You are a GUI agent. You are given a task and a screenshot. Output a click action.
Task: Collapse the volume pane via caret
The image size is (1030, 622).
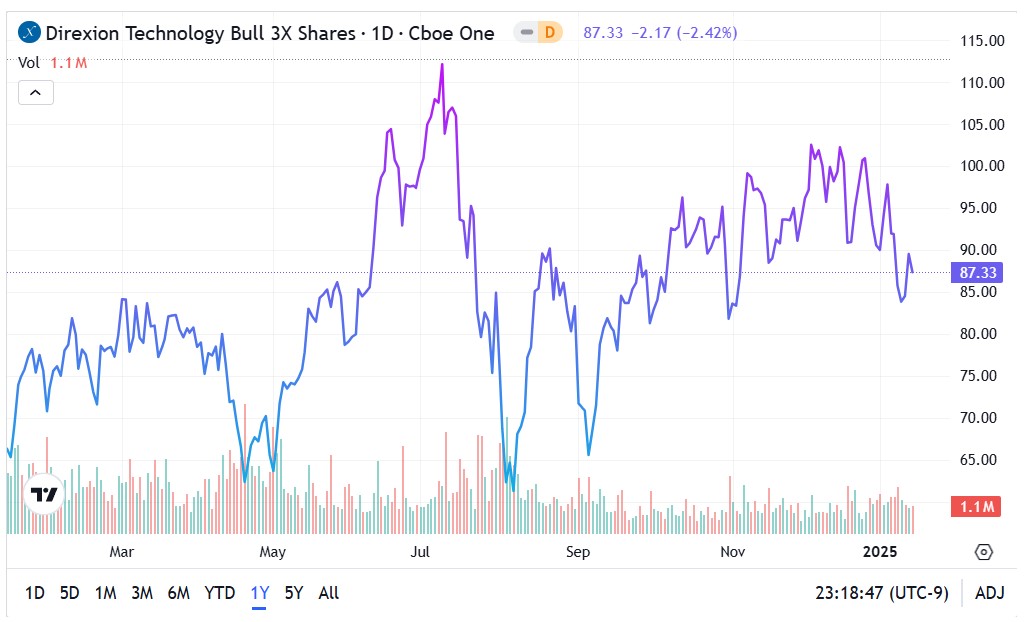pyautogui.click(x=35, y=92)
